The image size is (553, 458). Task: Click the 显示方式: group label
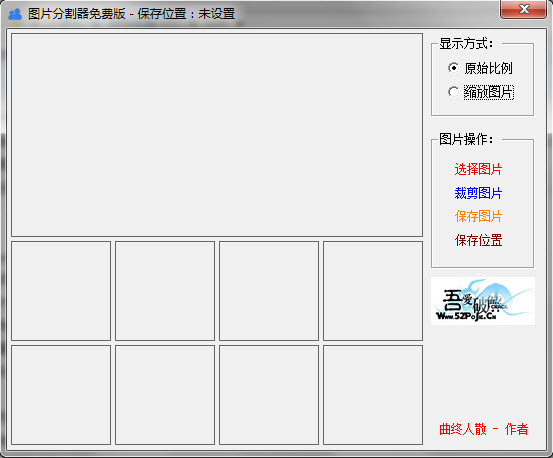point(466,44)
